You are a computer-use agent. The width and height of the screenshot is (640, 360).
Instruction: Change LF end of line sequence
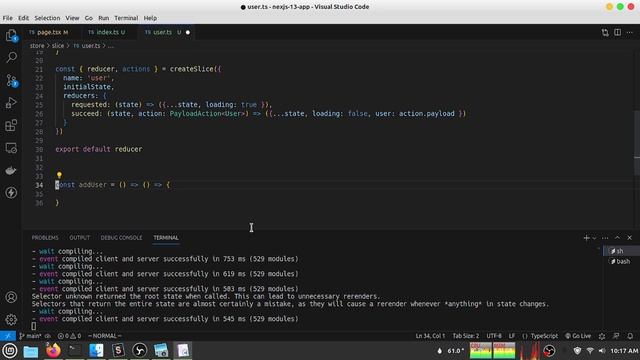511,336
